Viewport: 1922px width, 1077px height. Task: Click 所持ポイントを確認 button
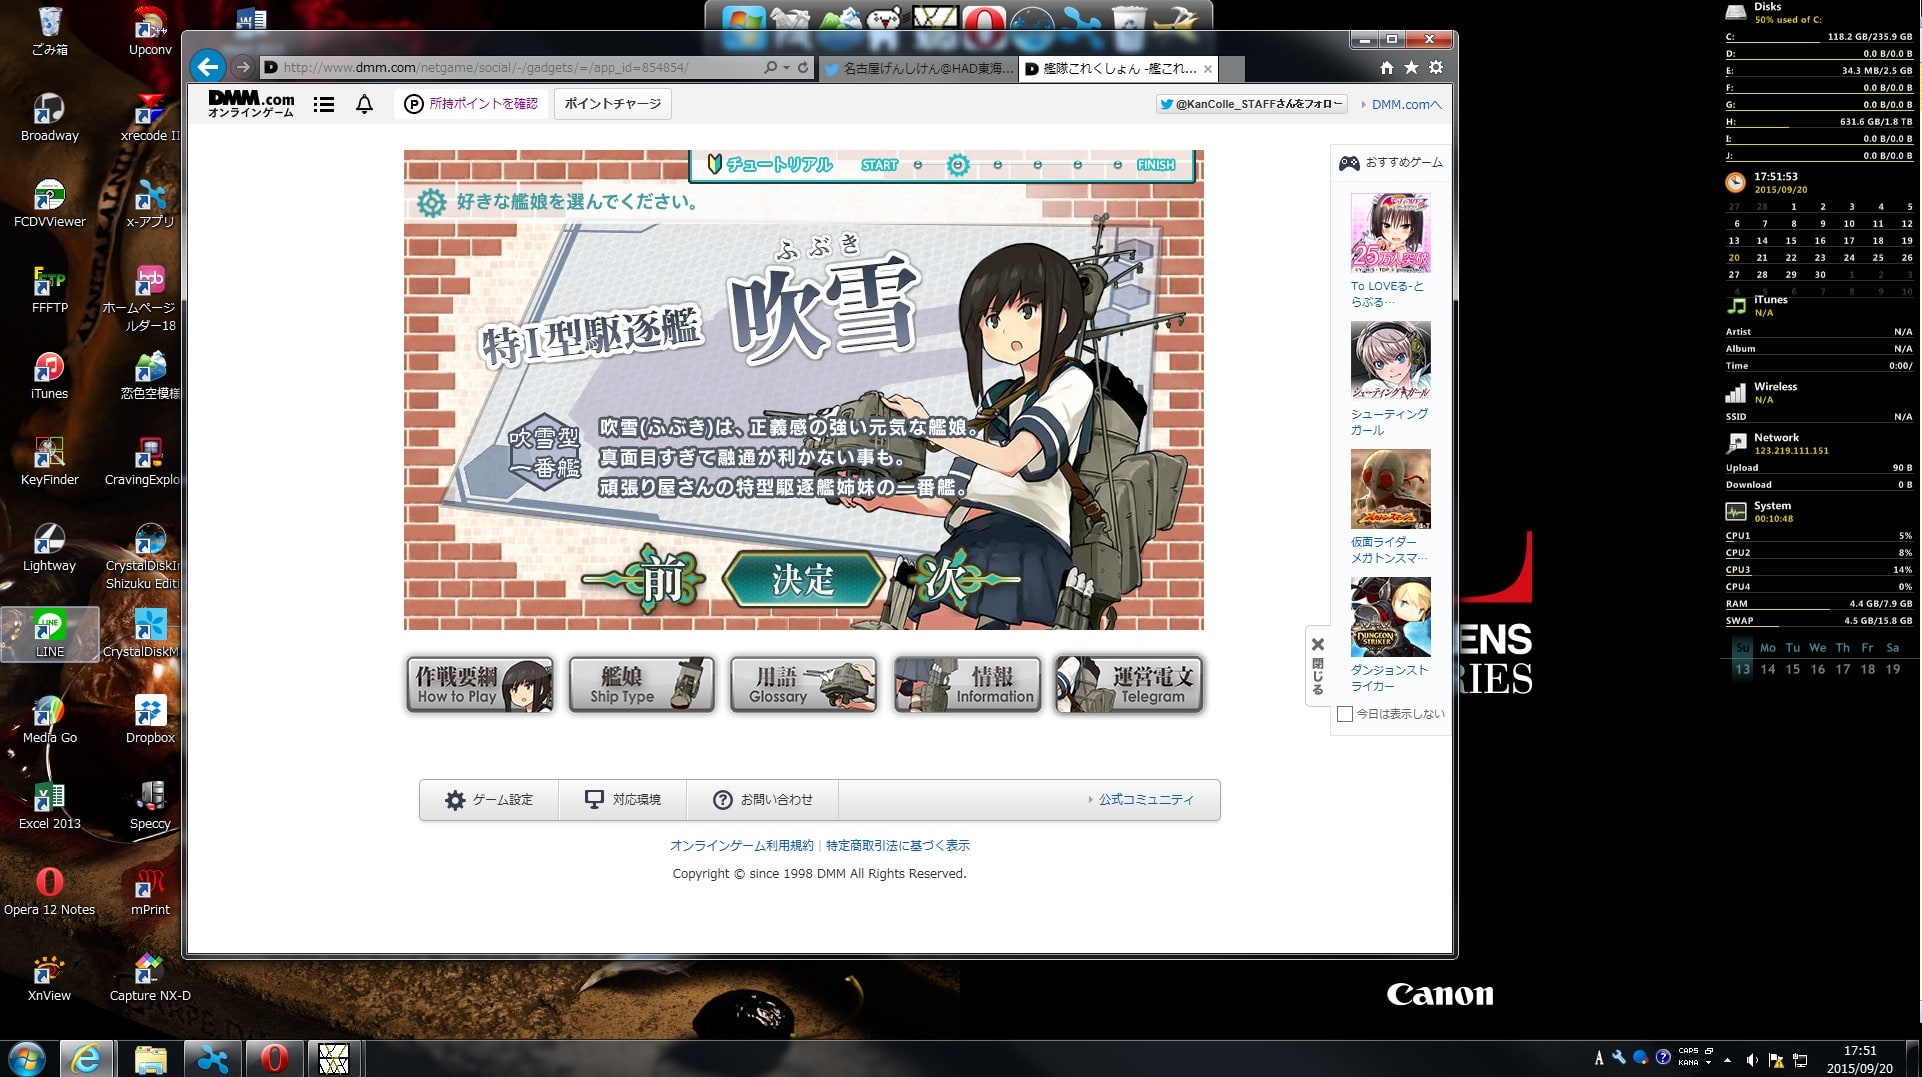pos(471,103)
